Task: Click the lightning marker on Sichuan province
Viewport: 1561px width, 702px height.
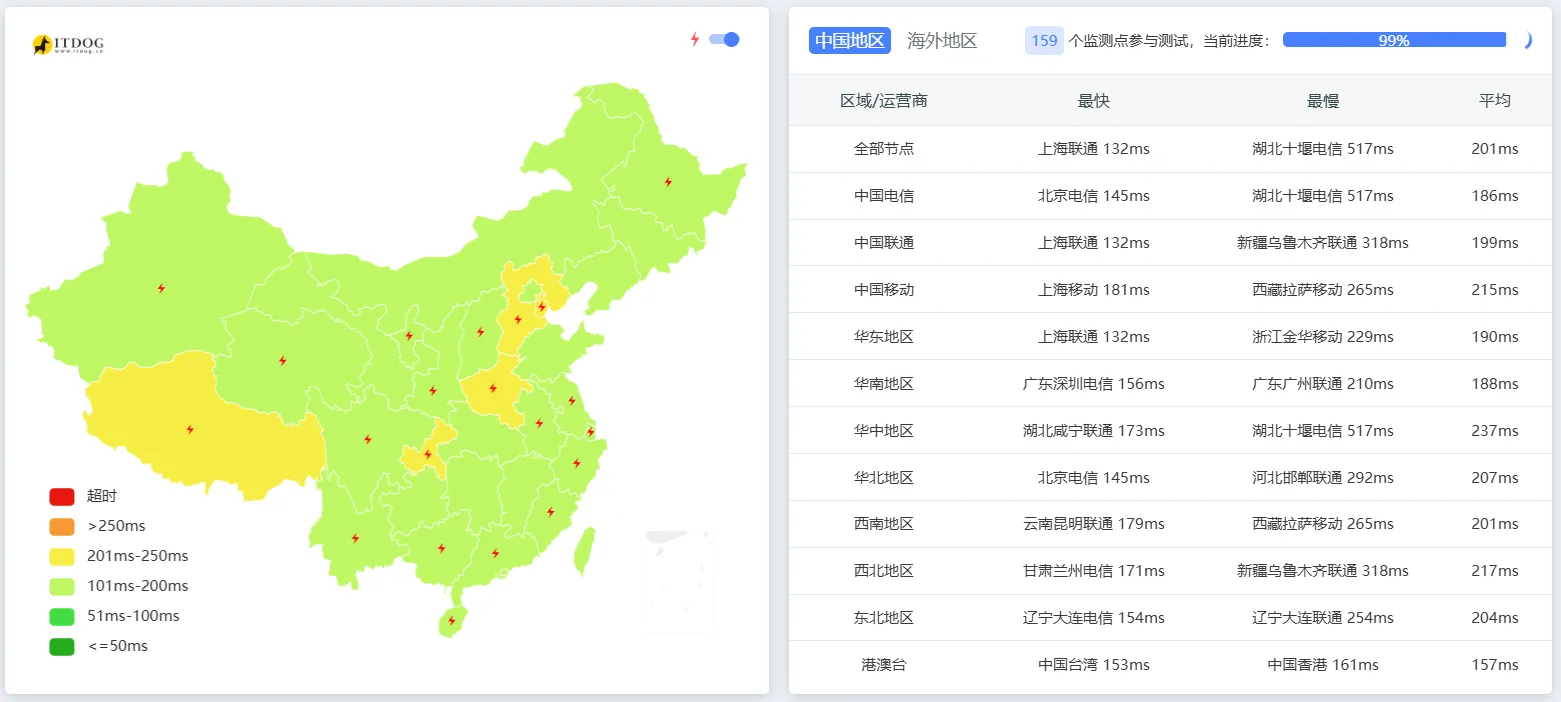Action: pyautogui.click(x=368, y=438)
